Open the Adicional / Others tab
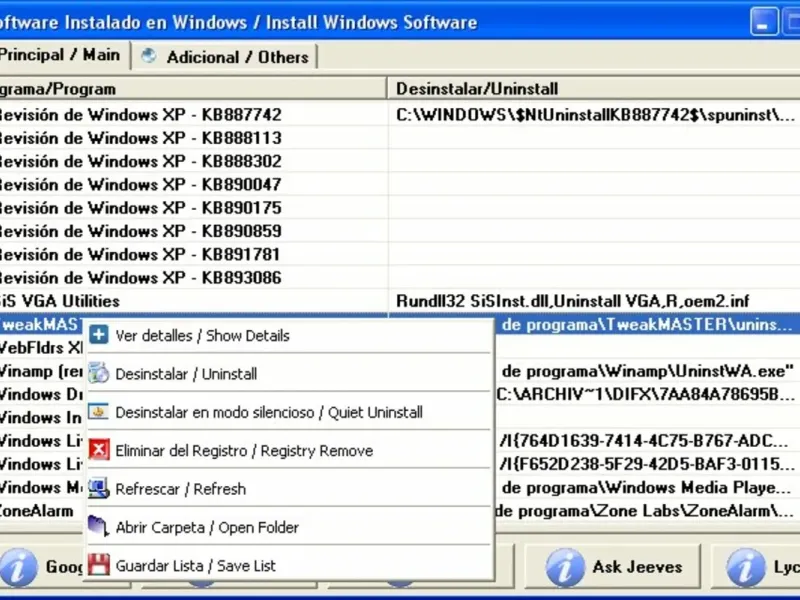This screenshot has width=800, height=600. pyautogui.click(x=224, y=57)
